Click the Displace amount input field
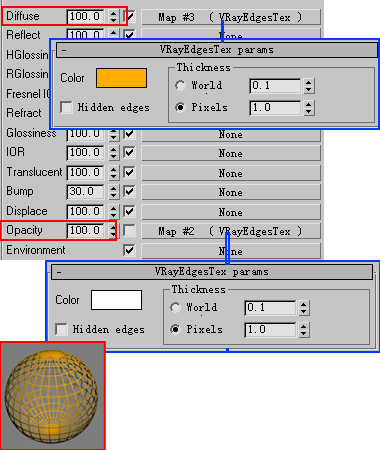The image size is (380, 450). point(85,212)
